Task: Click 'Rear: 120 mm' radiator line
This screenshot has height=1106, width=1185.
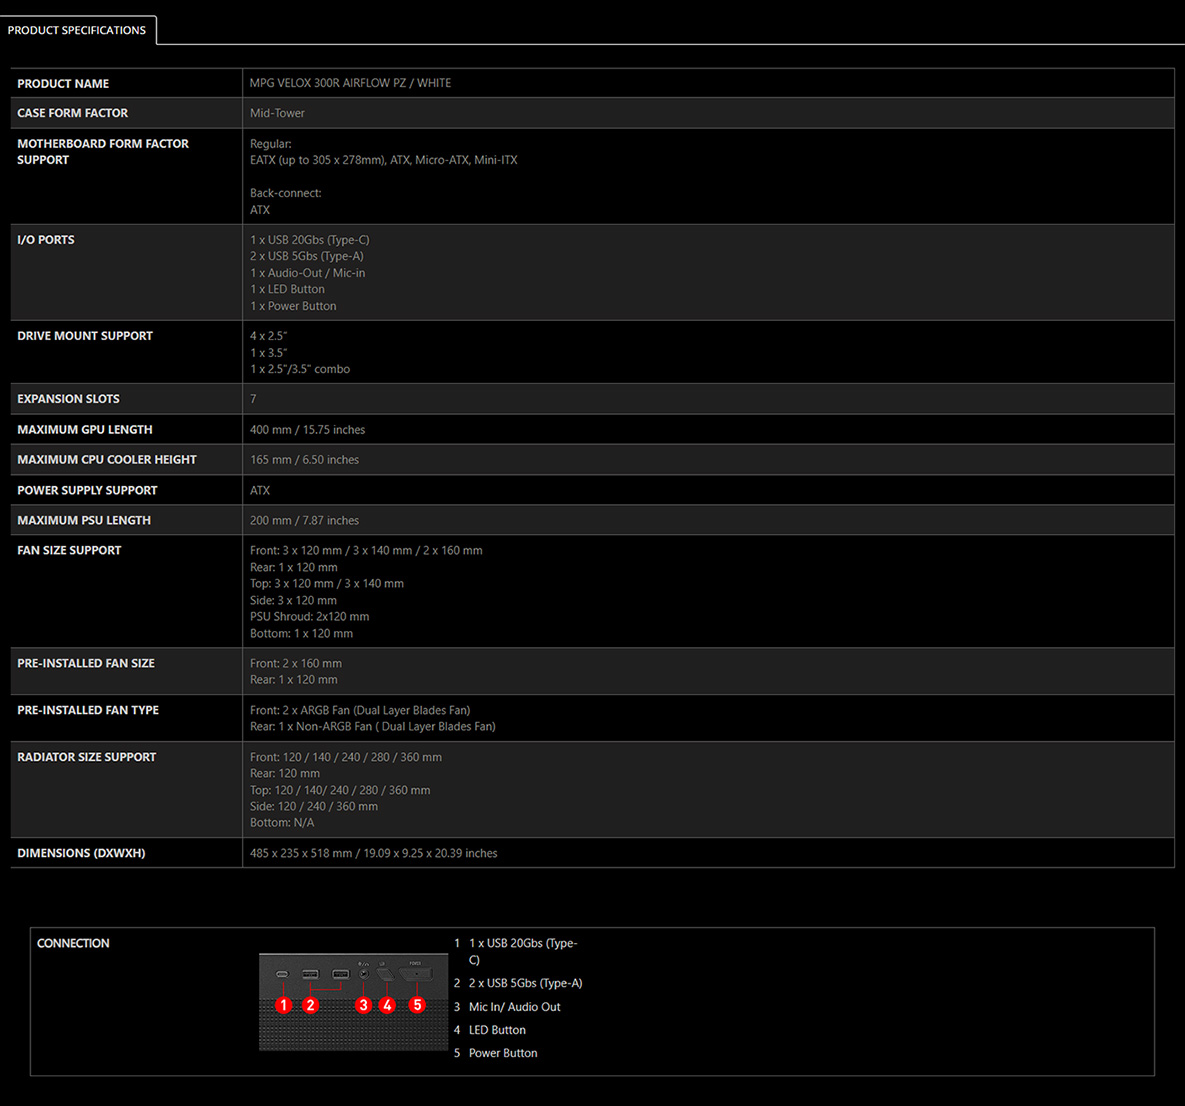Action: pos(285,773)
